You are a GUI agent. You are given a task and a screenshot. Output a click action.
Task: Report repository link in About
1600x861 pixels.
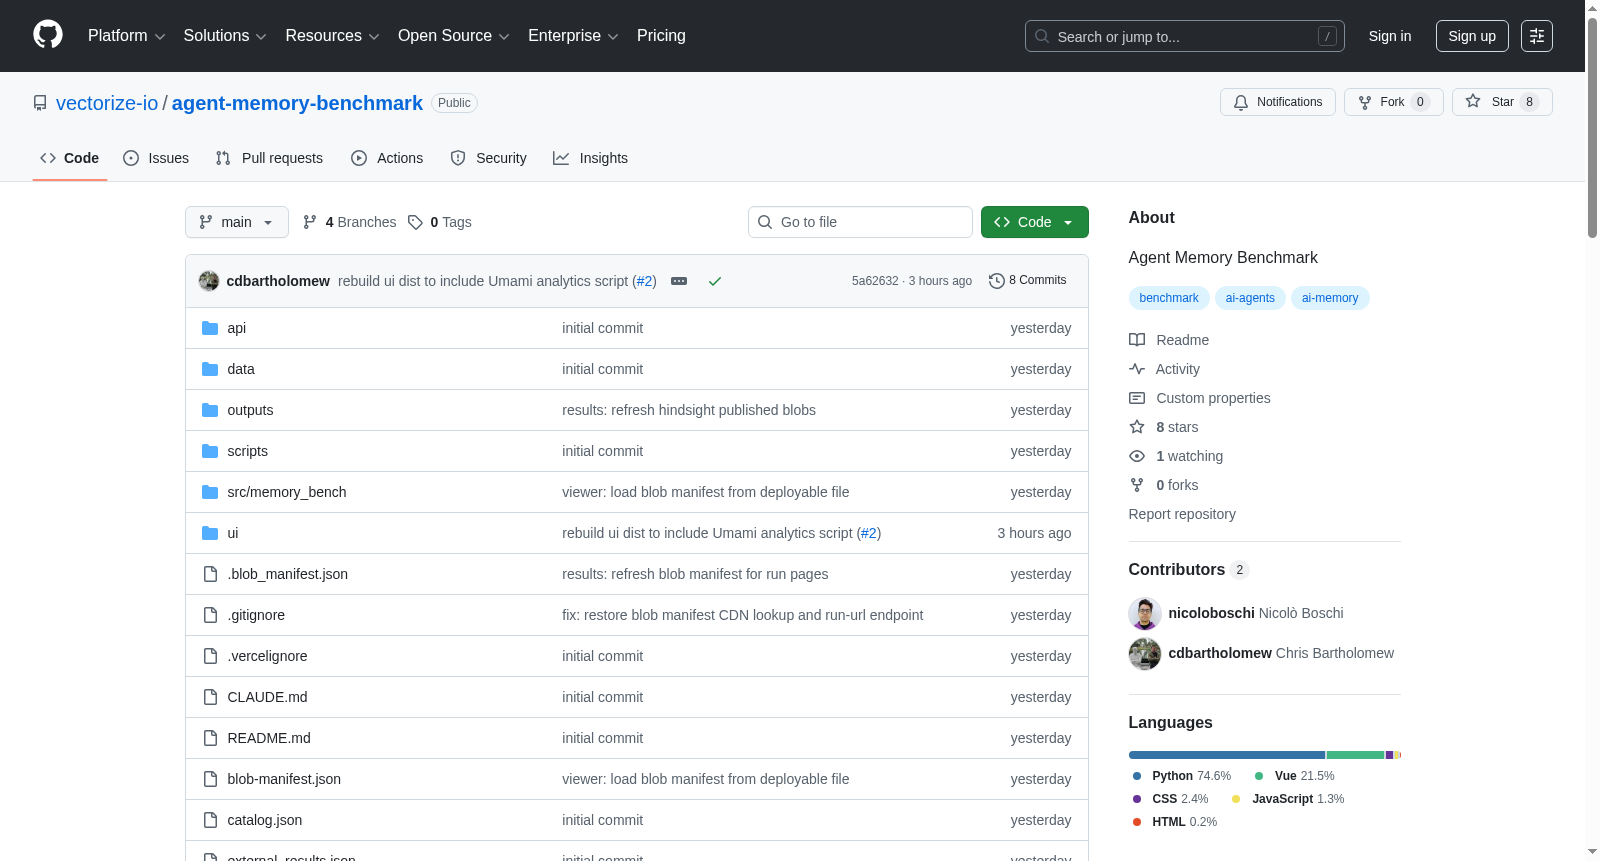tap(1182, 514)
